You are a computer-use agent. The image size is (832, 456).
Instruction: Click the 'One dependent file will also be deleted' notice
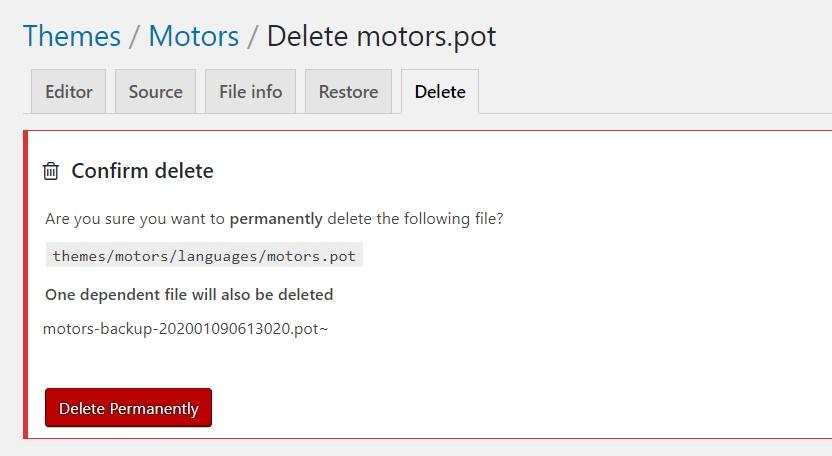click(x=189, y=295)
